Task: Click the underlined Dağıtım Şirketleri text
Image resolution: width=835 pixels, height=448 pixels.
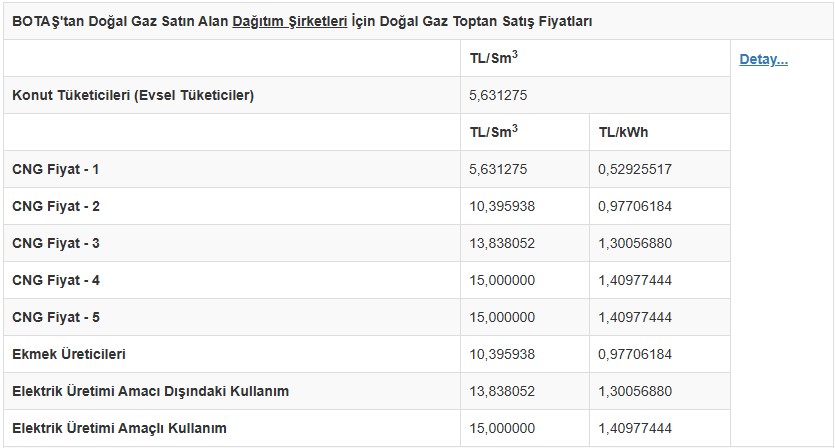Action: 290,20
